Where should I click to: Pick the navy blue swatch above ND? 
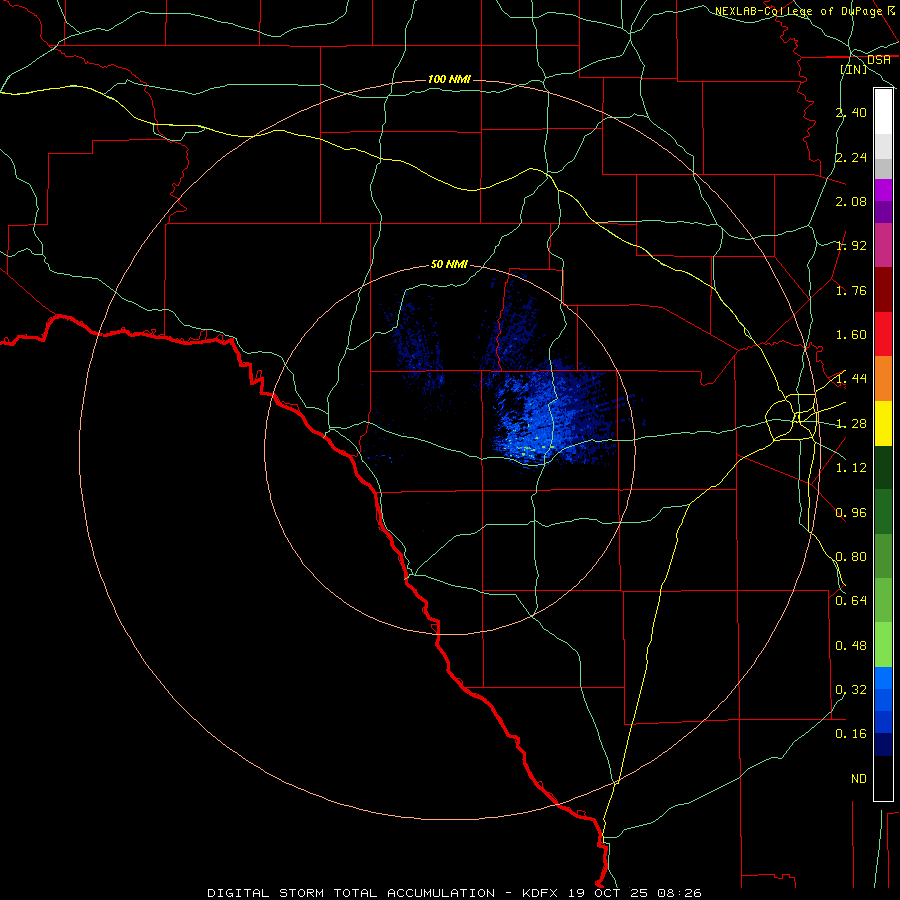pyautogui.click(x=883, y=745)
